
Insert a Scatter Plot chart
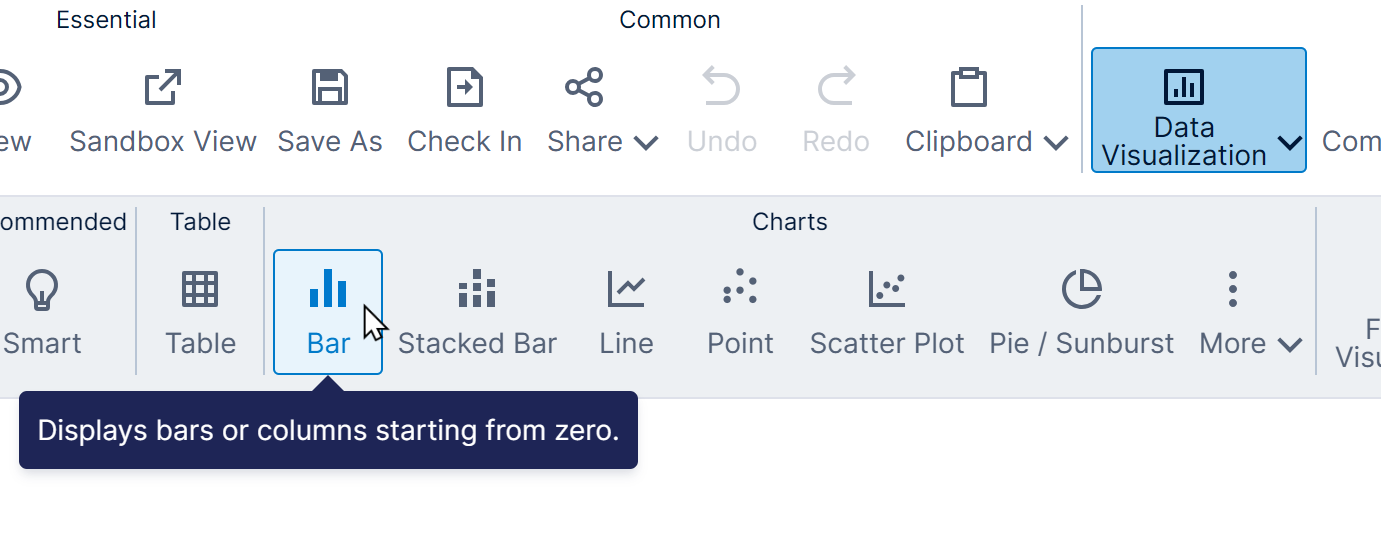coord(886,311)
